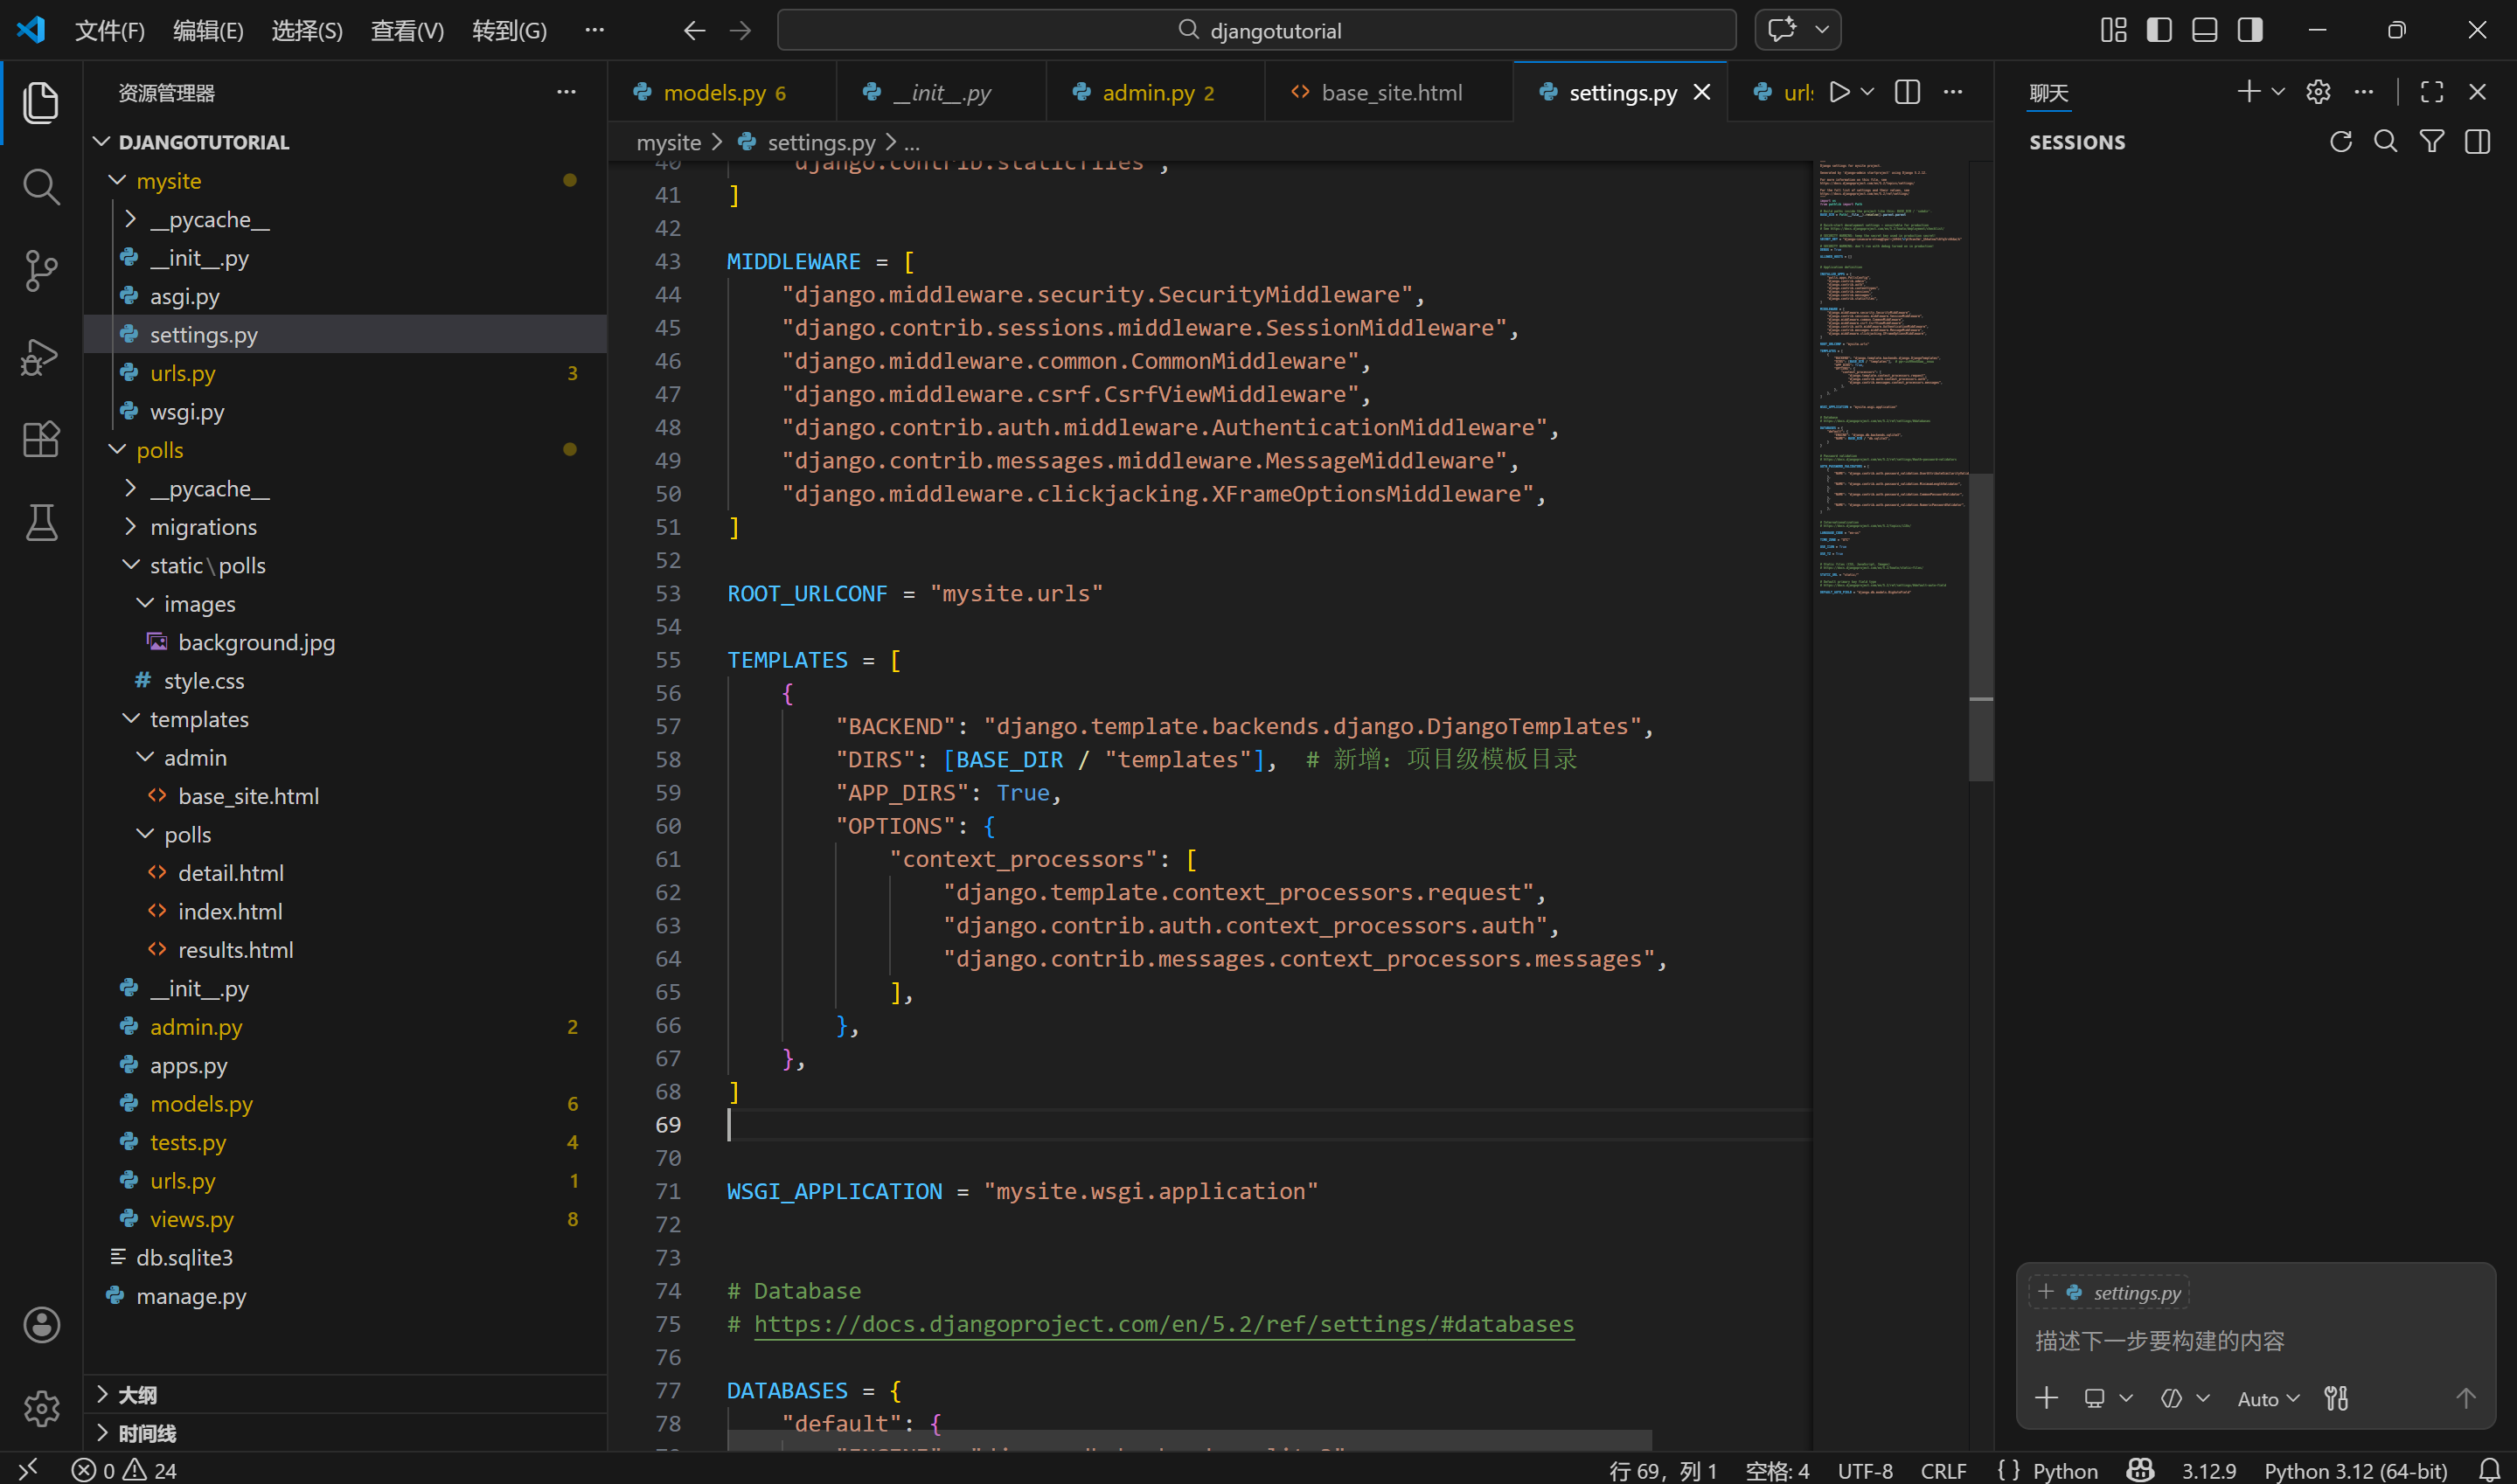
Task: Open the 文件(F) menu
Action: click(109, 31)
